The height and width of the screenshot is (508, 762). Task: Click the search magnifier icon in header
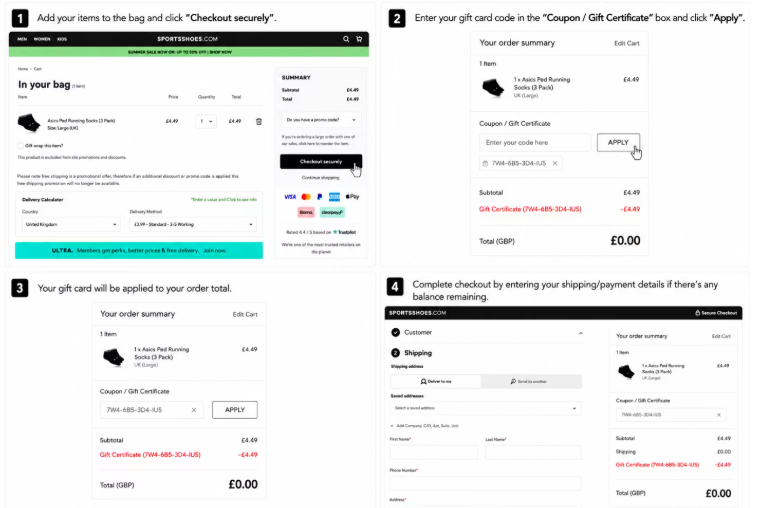346,39
